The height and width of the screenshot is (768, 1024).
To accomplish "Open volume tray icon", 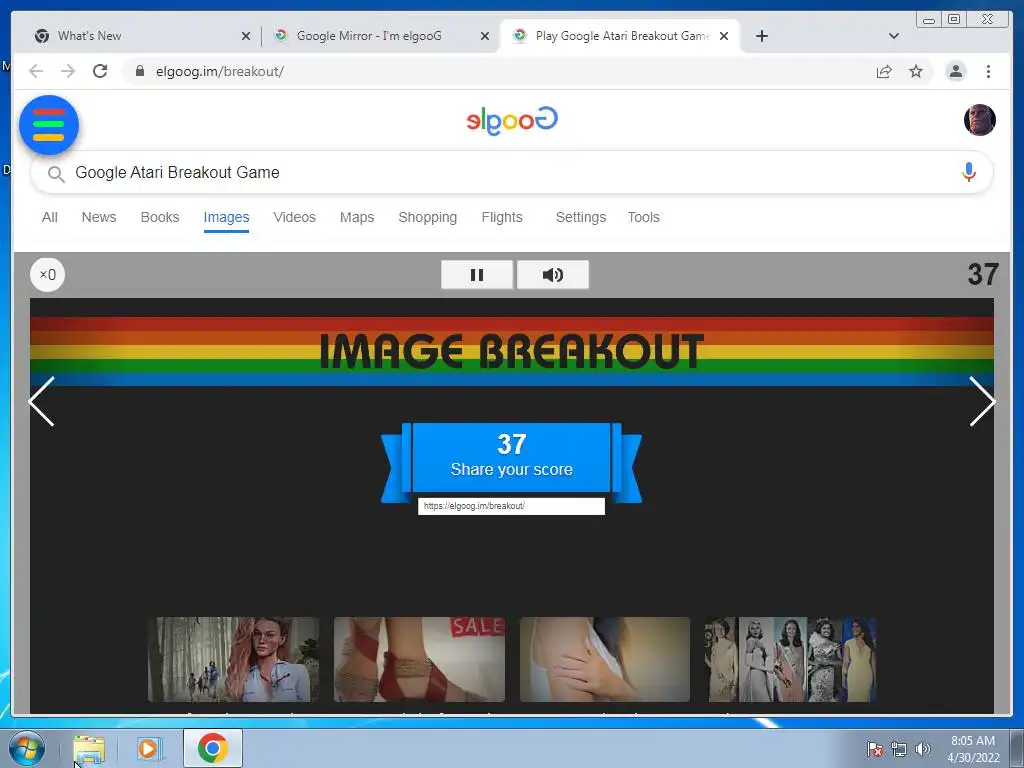I will pyautogui.click(x=923, y=749).
